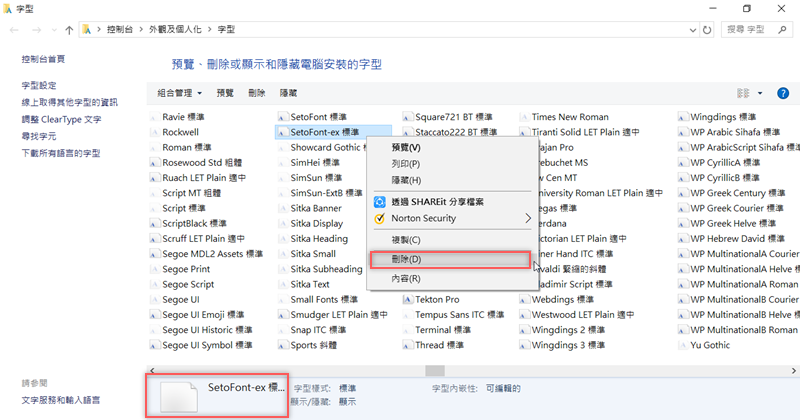Click the forward navigation arrow

click(x=36, y=30)
